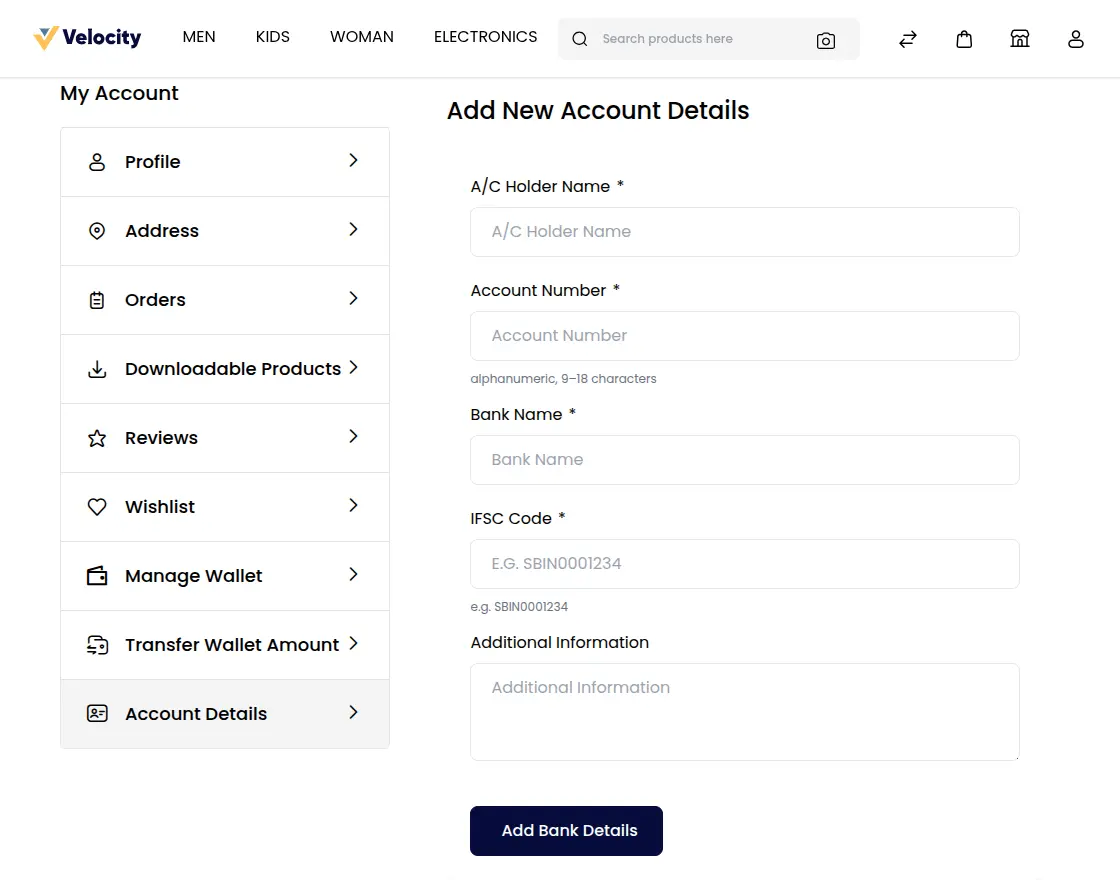Viewport: 1120px width, 880px height.
Task: Click the Address location pin icon
Action: tap(96, 230)
